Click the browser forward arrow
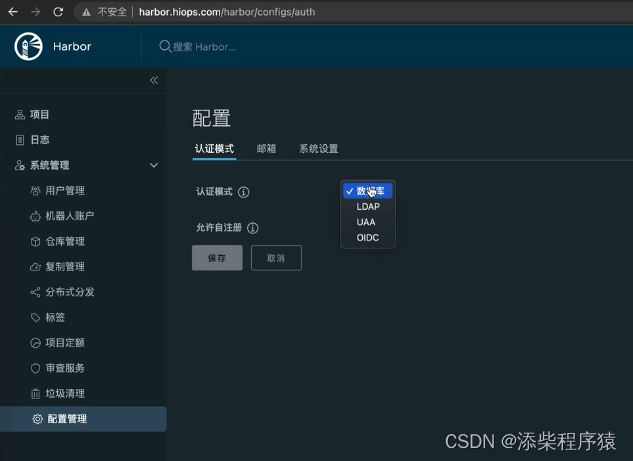The width and height of the screenshot is (633, 461). [36, 12]
